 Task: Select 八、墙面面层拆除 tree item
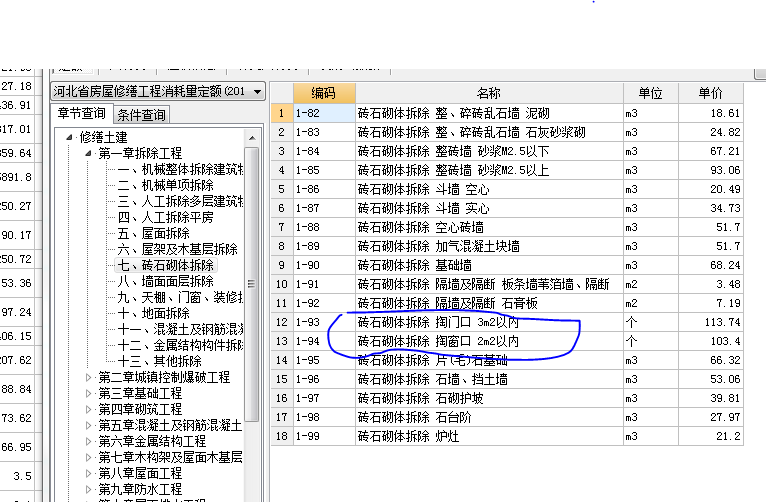click(166, 281)
